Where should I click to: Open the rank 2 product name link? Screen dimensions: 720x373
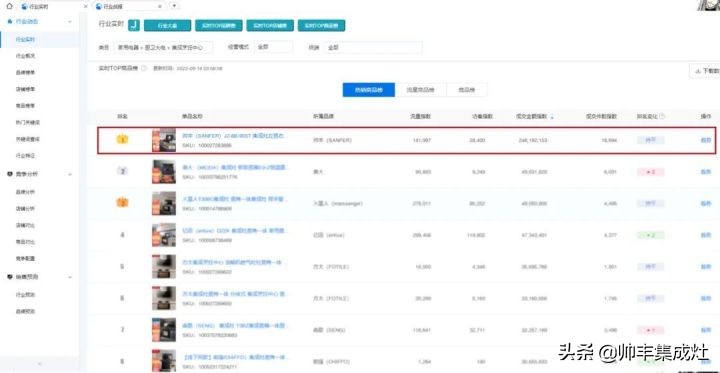click(x=236, y=169)
